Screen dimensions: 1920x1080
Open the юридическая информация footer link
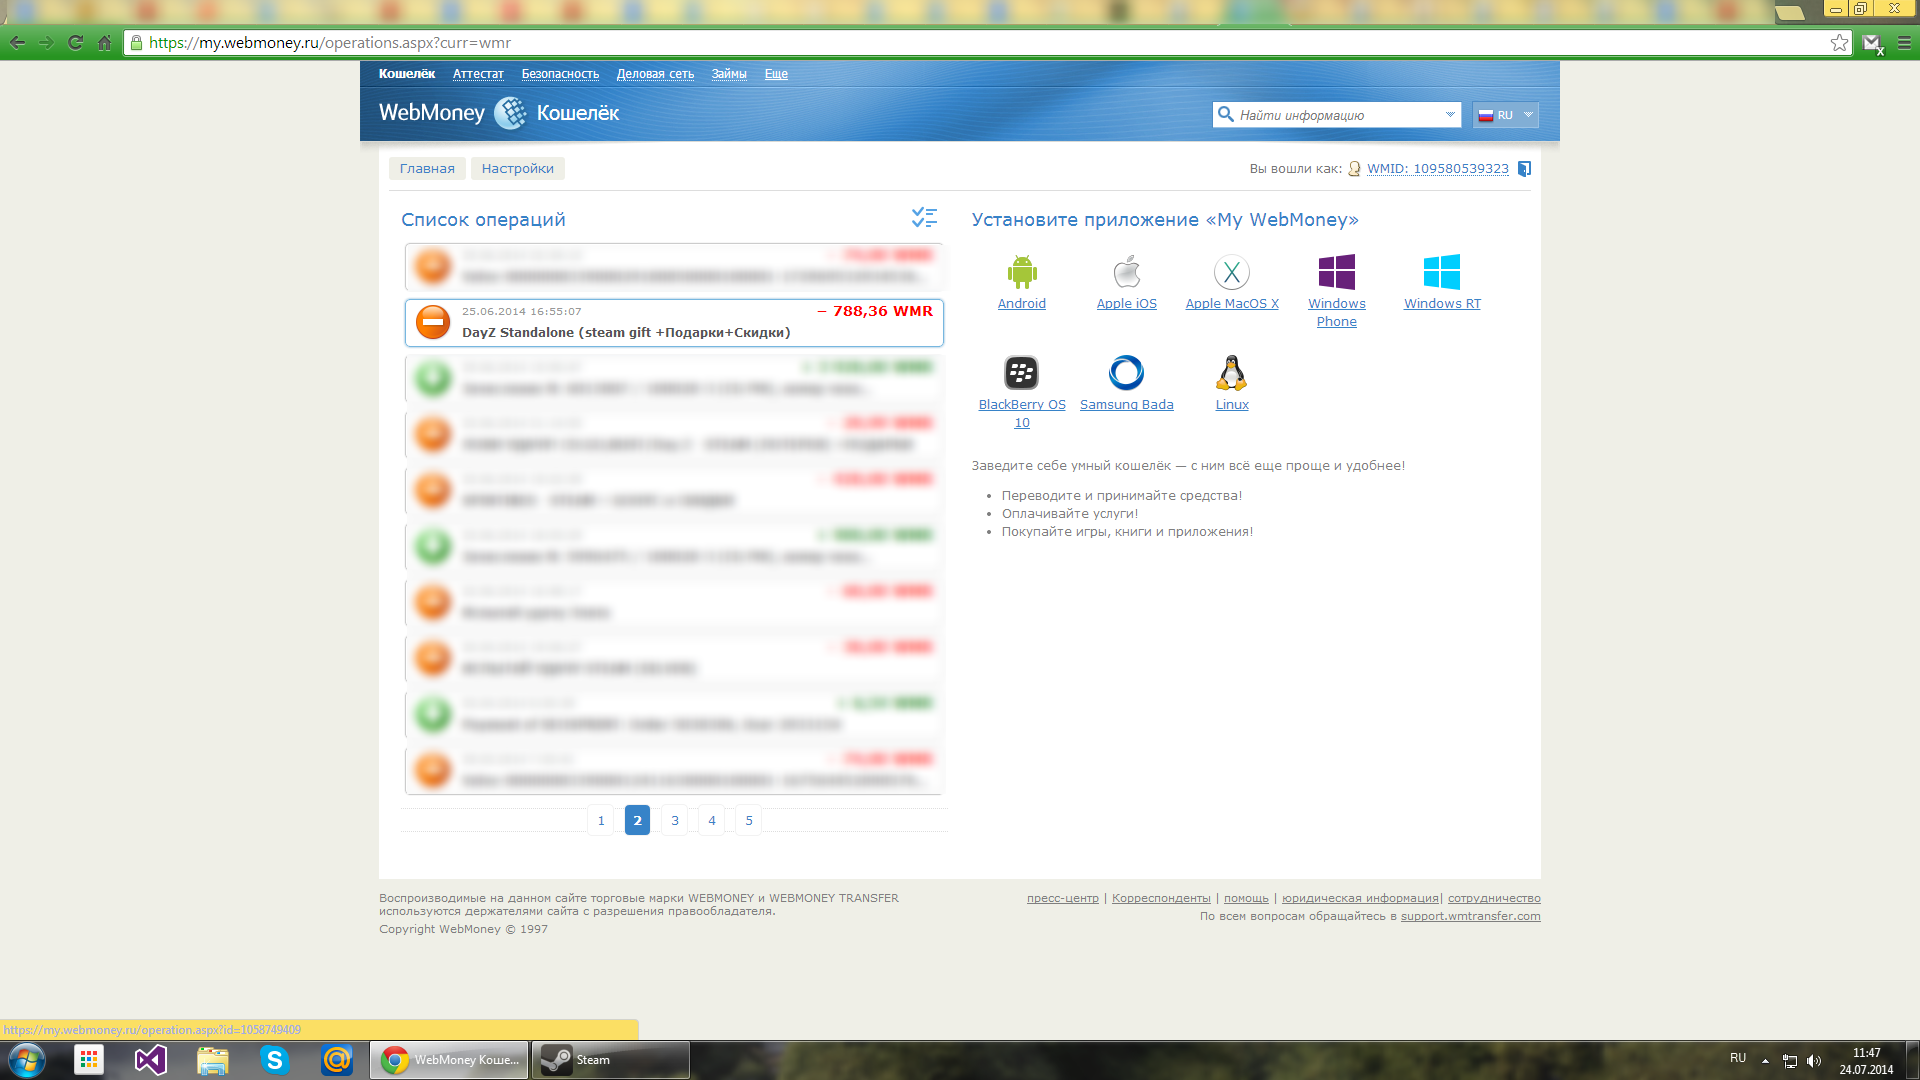click(x=1360, y=898)
